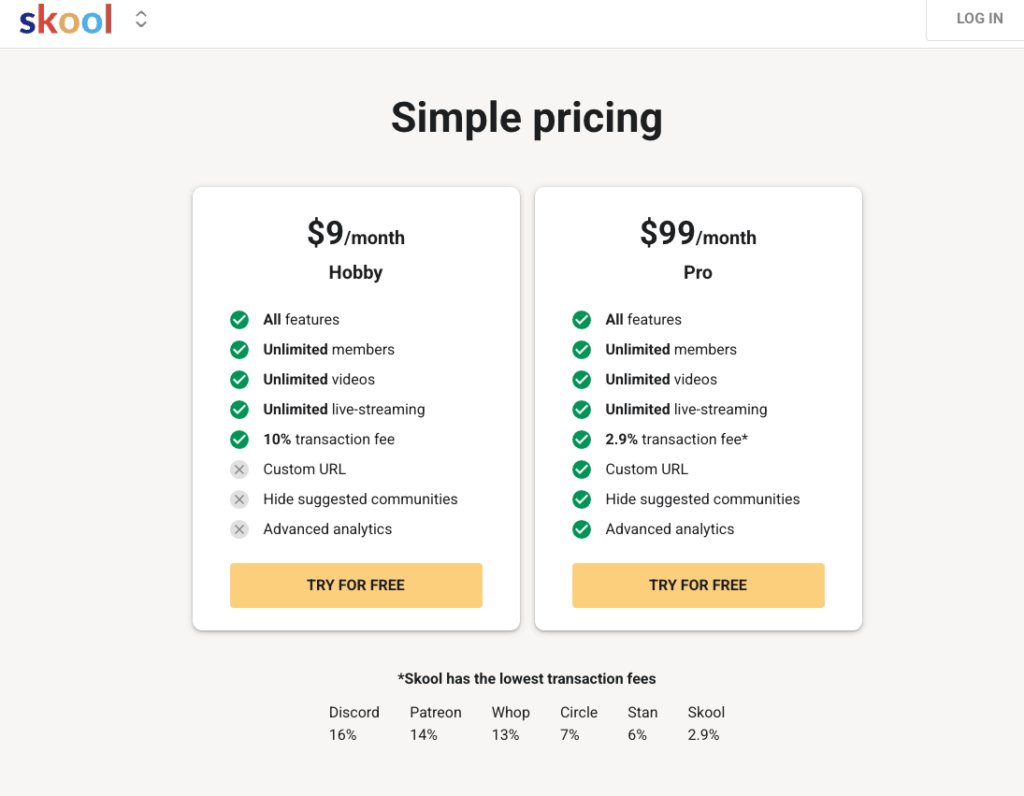Click the gray X beside Custom URL on Hobby
This screenshot has height=796, width=1024.
(239, 469)
